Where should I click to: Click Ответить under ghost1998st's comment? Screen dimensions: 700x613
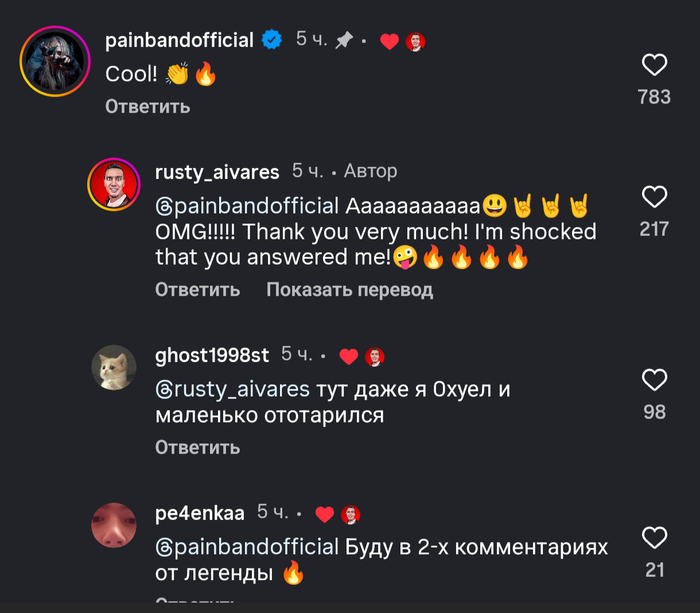(x=197, y=448)
